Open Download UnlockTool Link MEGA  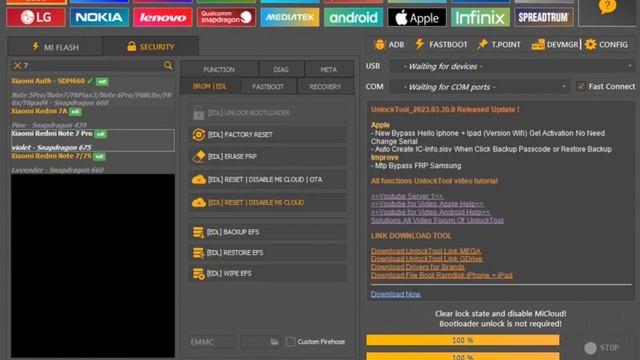[x=426, y=251]
